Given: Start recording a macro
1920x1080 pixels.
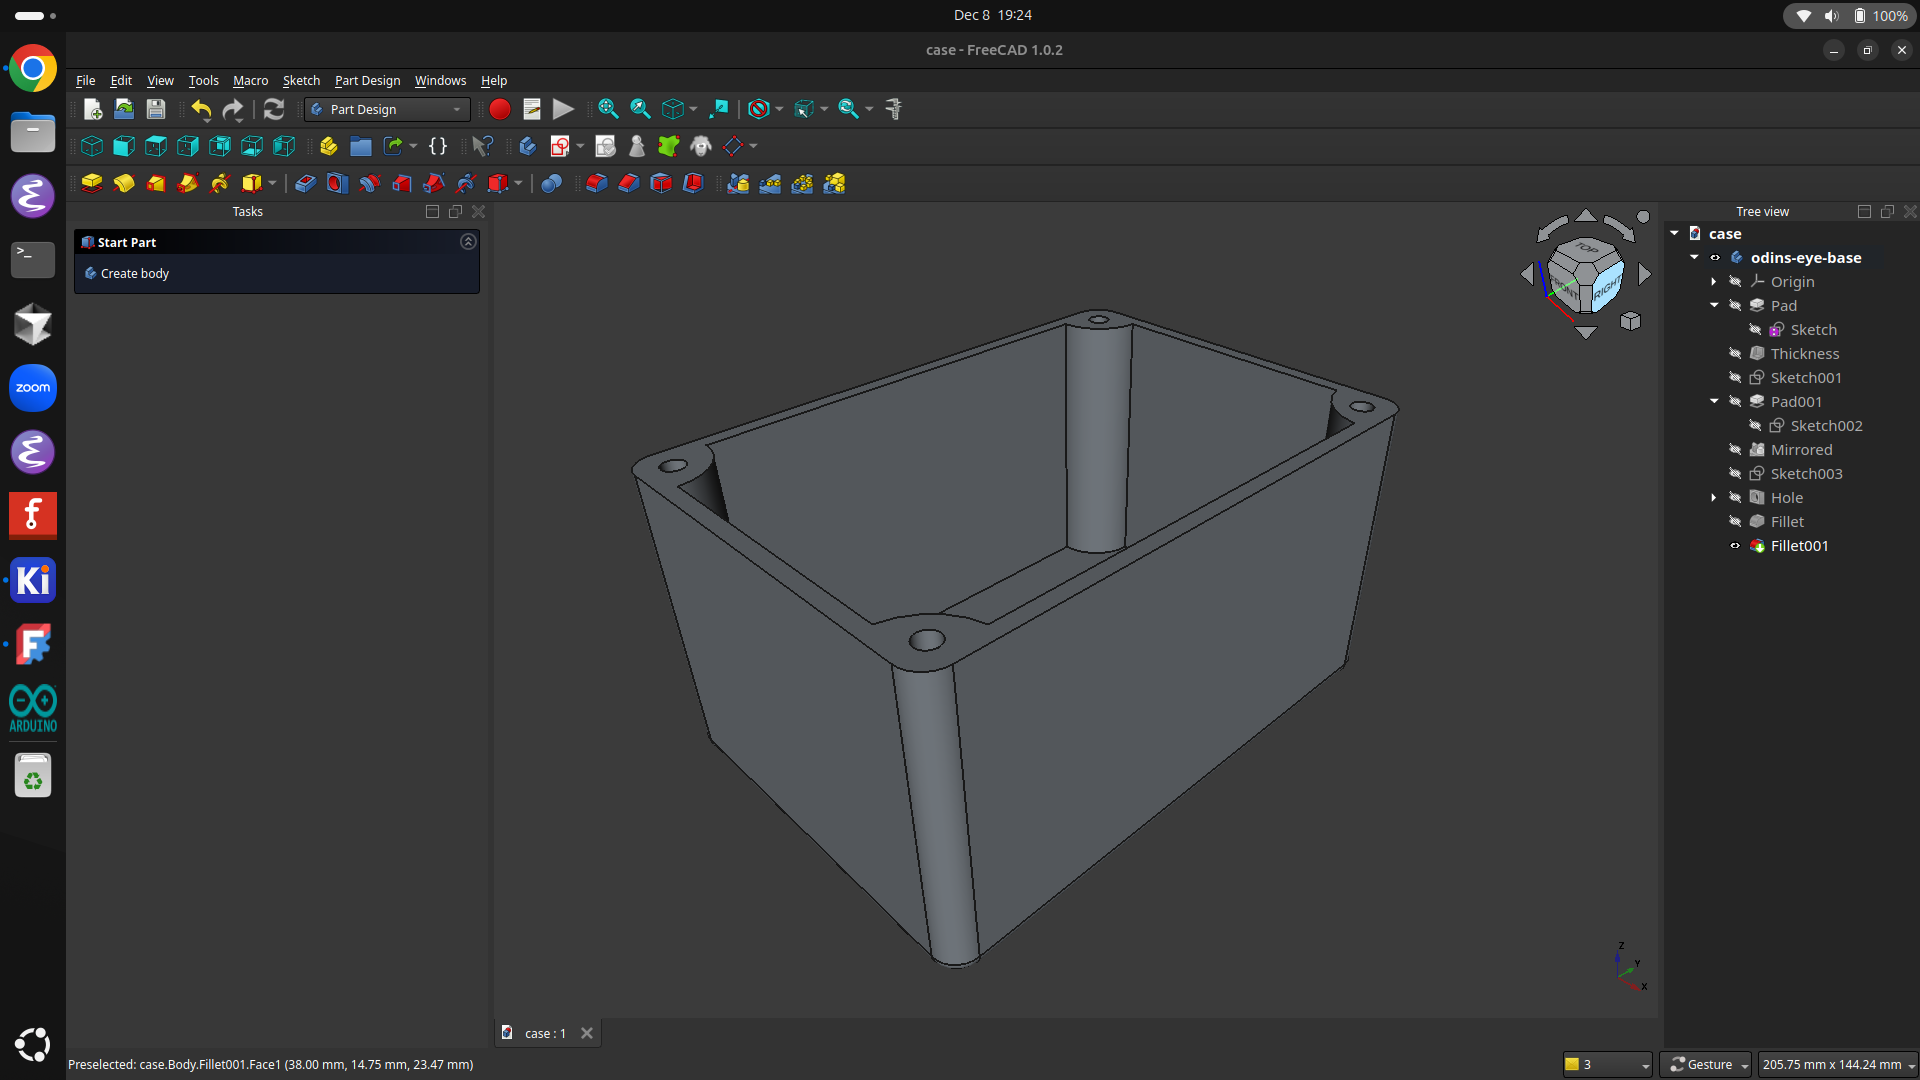Looking at the screenshot, I should tap(500, 109).
